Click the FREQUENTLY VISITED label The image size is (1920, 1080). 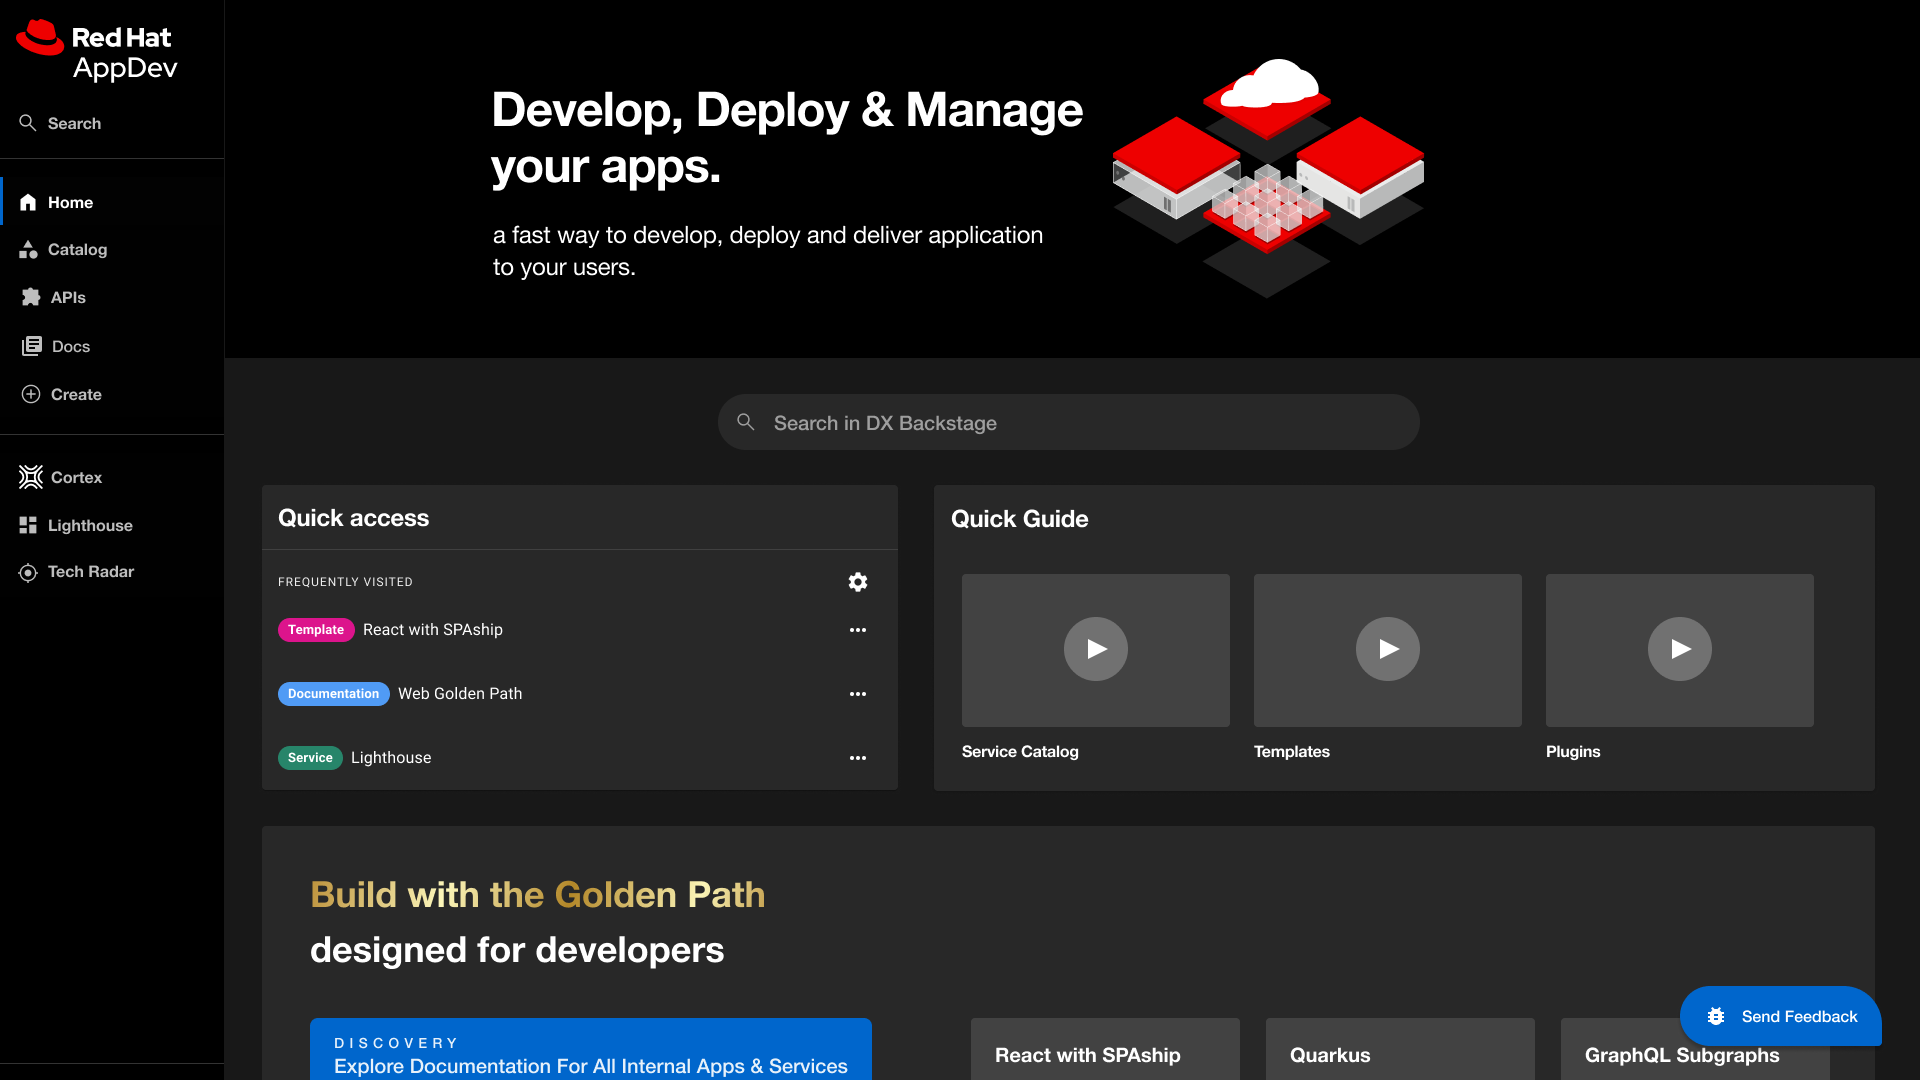tap(345, 582)
